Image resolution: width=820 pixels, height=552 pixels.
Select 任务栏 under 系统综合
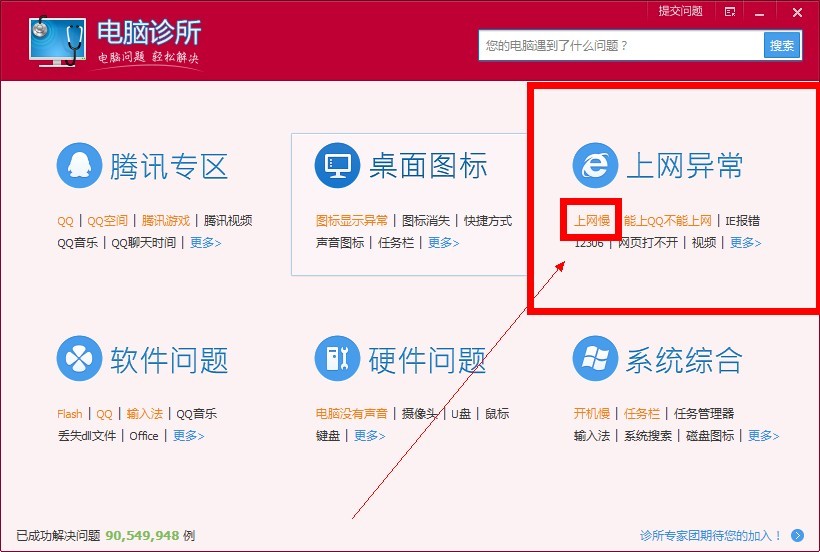click(x=642, y=414)
